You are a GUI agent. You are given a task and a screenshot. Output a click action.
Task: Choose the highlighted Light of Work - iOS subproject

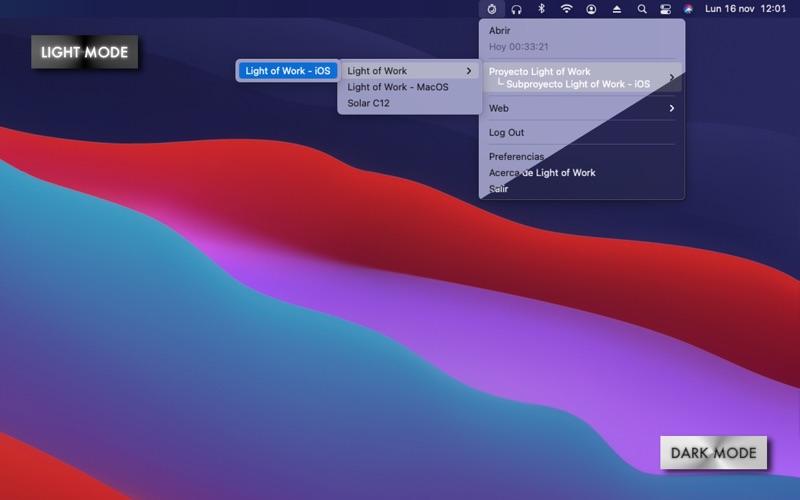coord(288,71)
